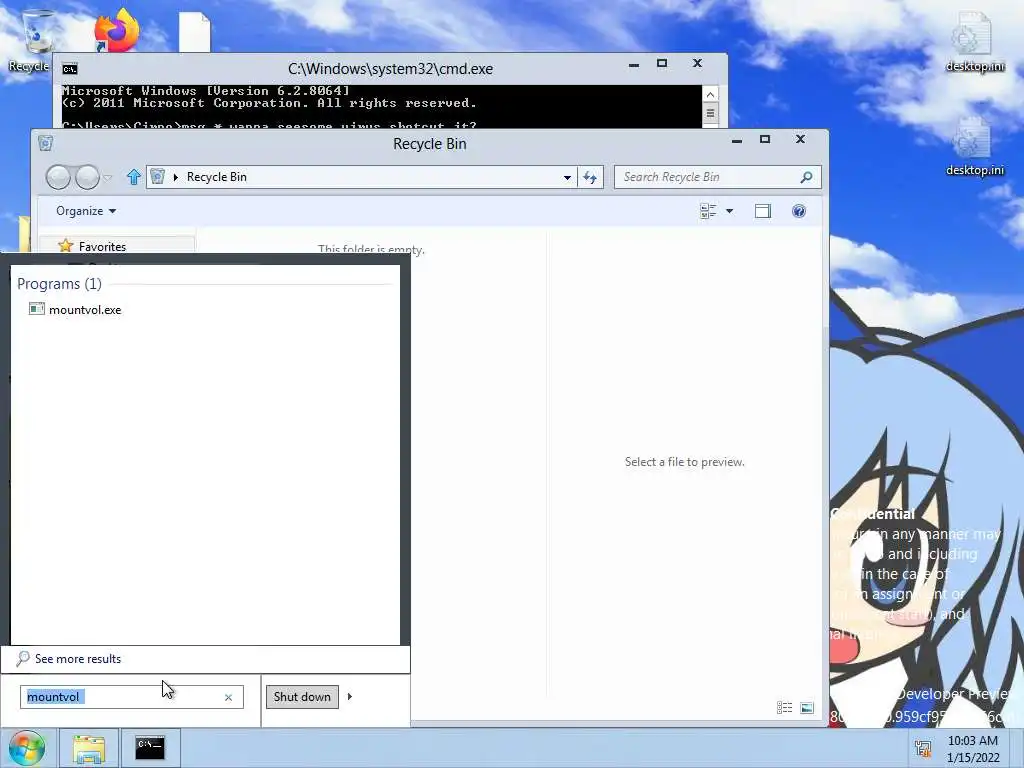This screenshot has height=768, width=1024.
Task: Refresh the Recycle Bin view
Action: pyautogui.click(x=590, y=177)
